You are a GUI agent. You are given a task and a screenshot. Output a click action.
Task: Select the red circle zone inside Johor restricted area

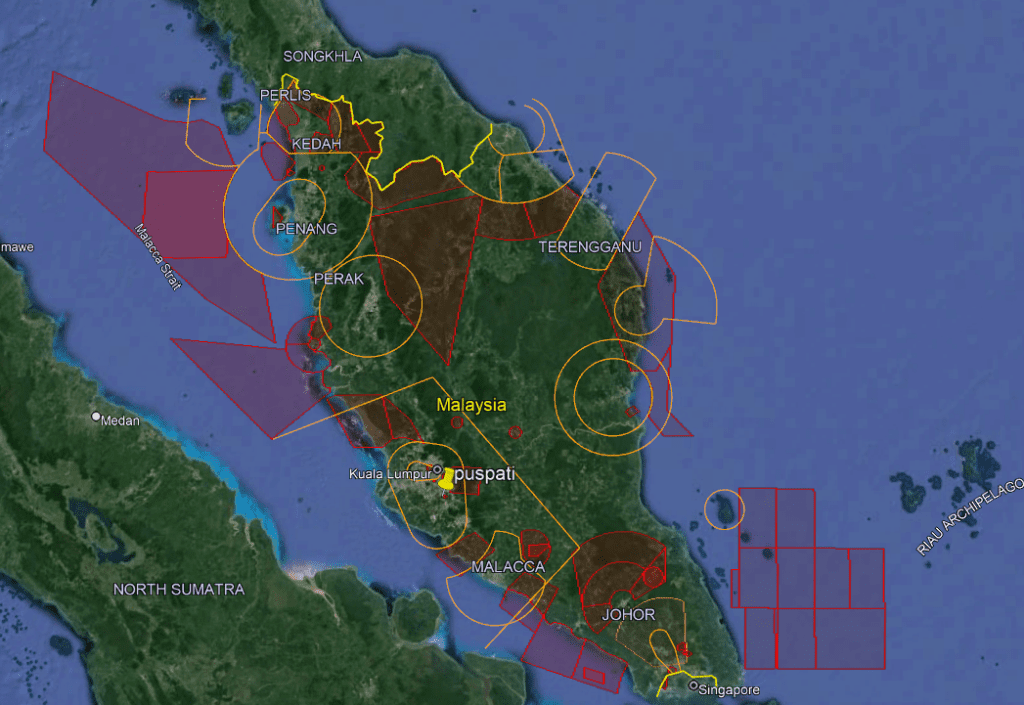point(653,577)
